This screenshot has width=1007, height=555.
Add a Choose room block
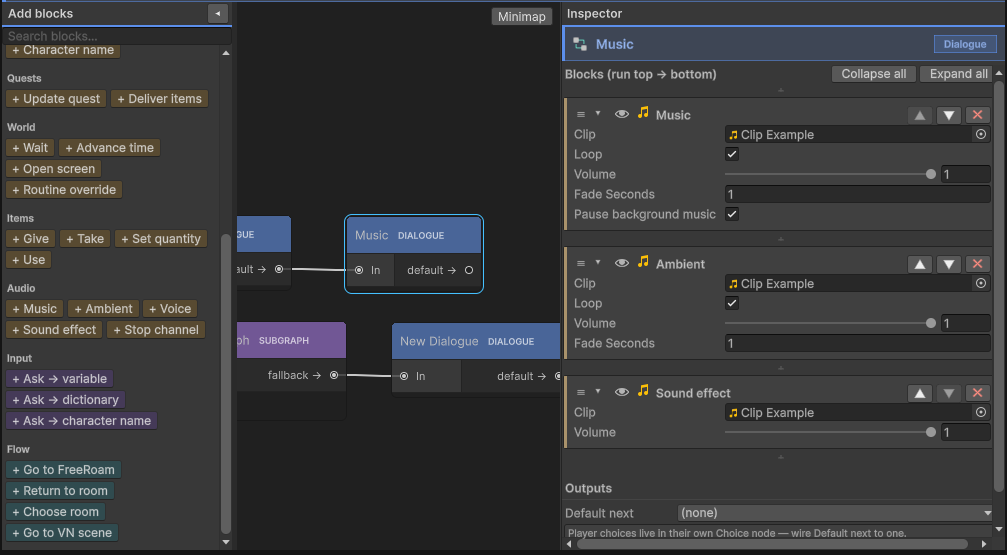(x=55, y=512)
